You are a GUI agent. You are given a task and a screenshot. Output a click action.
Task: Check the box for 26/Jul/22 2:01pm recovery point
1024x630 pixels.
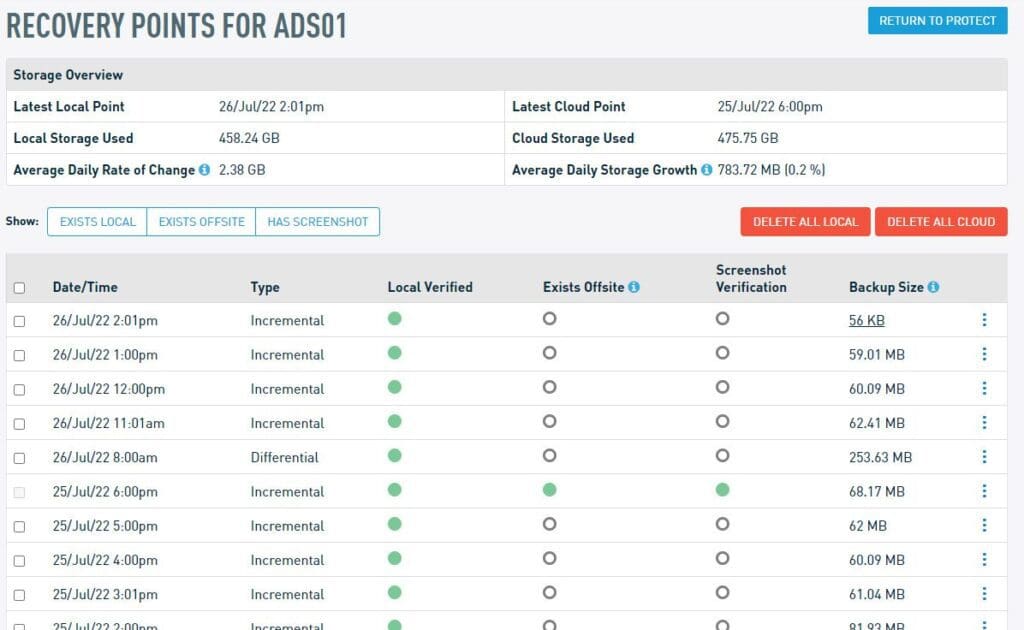[x=20, y=321]
